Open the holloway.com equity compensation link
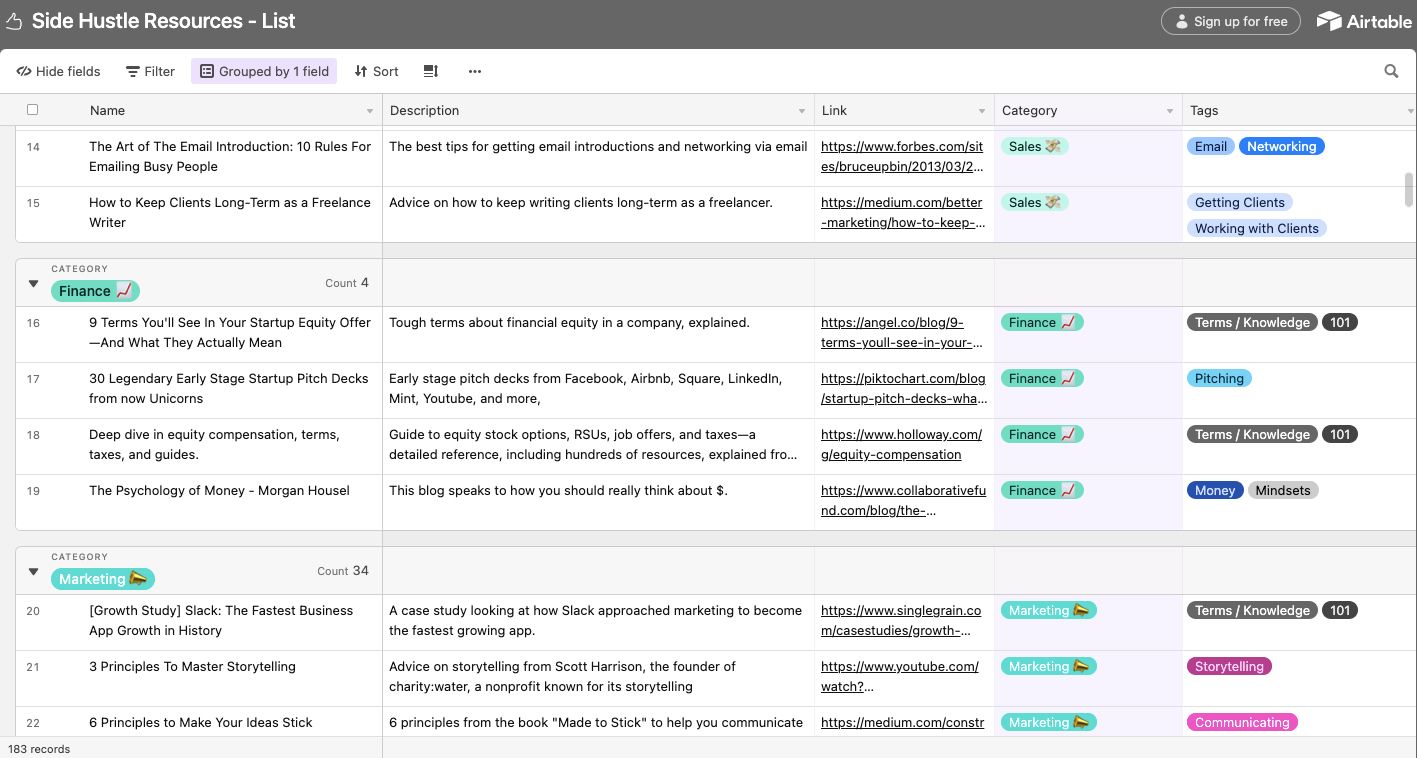The image size is (1417, 758). 901,444
